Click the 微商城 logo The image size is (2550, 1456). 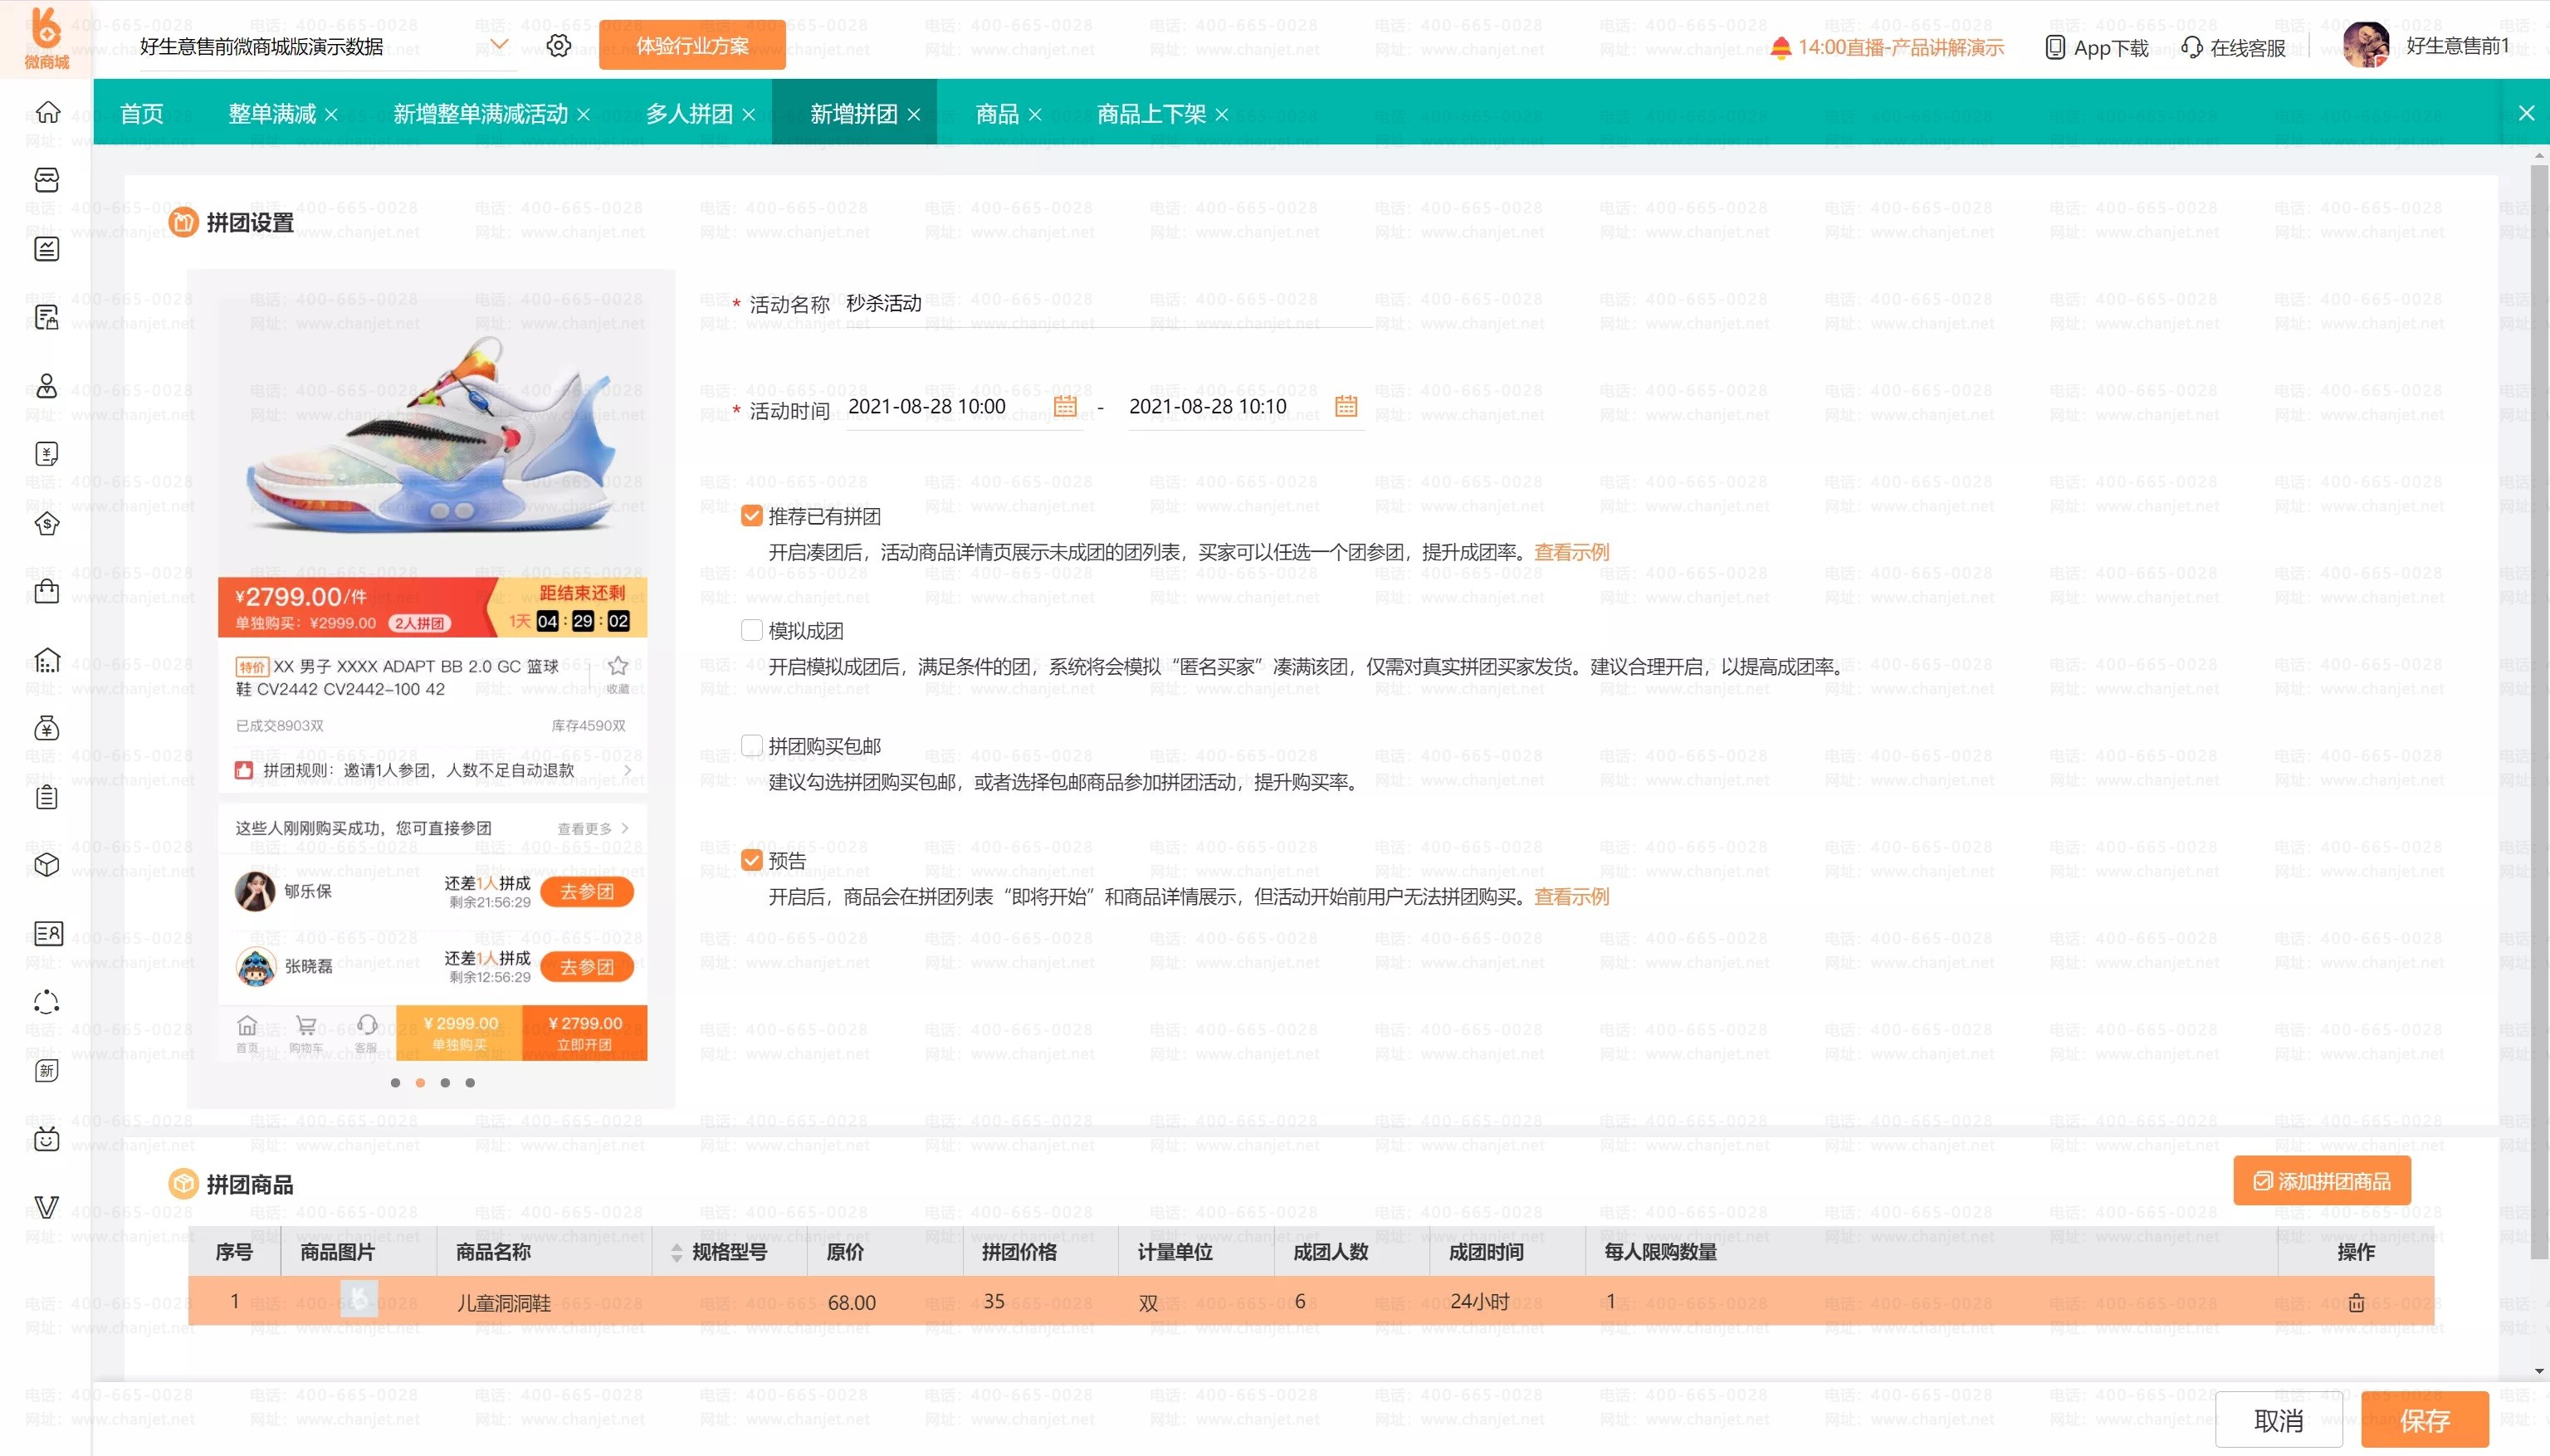[46, 38]
